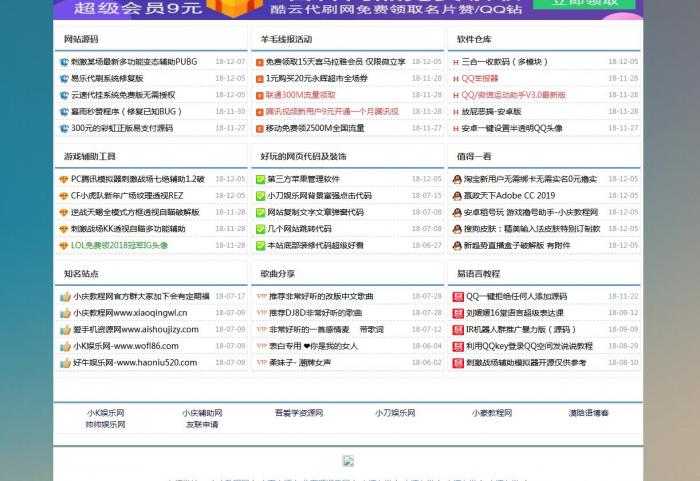Click the broken image placeholder in footer
This screenshot has height=481, width=700.
[x=348, y=461]
